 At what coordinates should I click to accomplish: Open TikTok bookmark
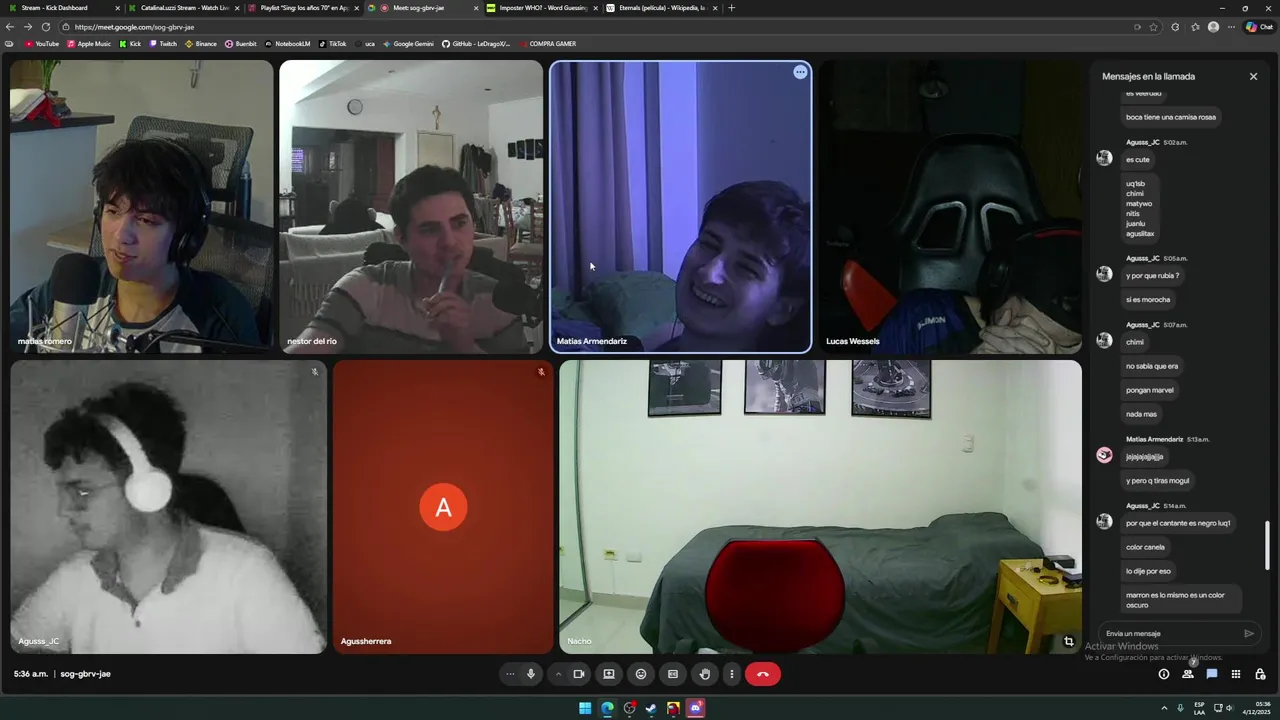pyautogui.click(x=333, y=44)
